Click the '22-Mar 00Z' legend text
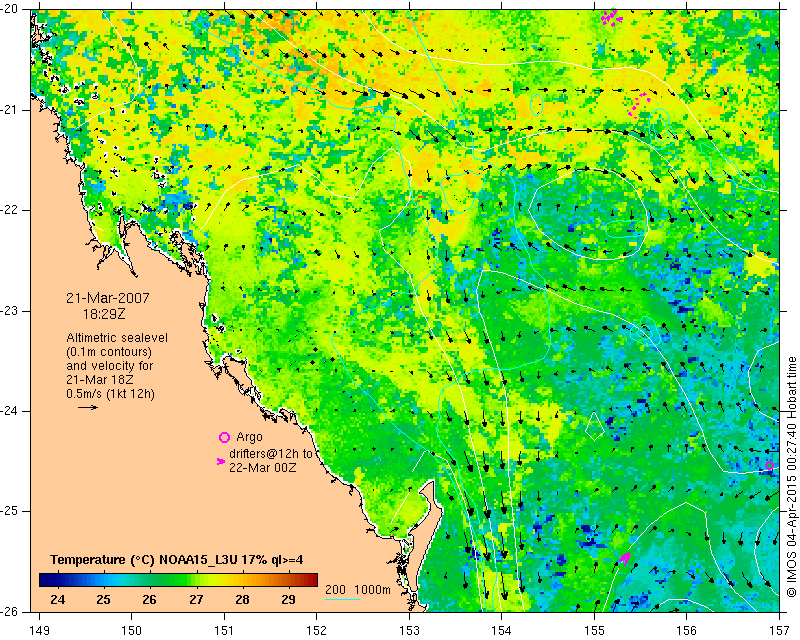The width and height of the screenshot is (800, 640). point(262,467)
